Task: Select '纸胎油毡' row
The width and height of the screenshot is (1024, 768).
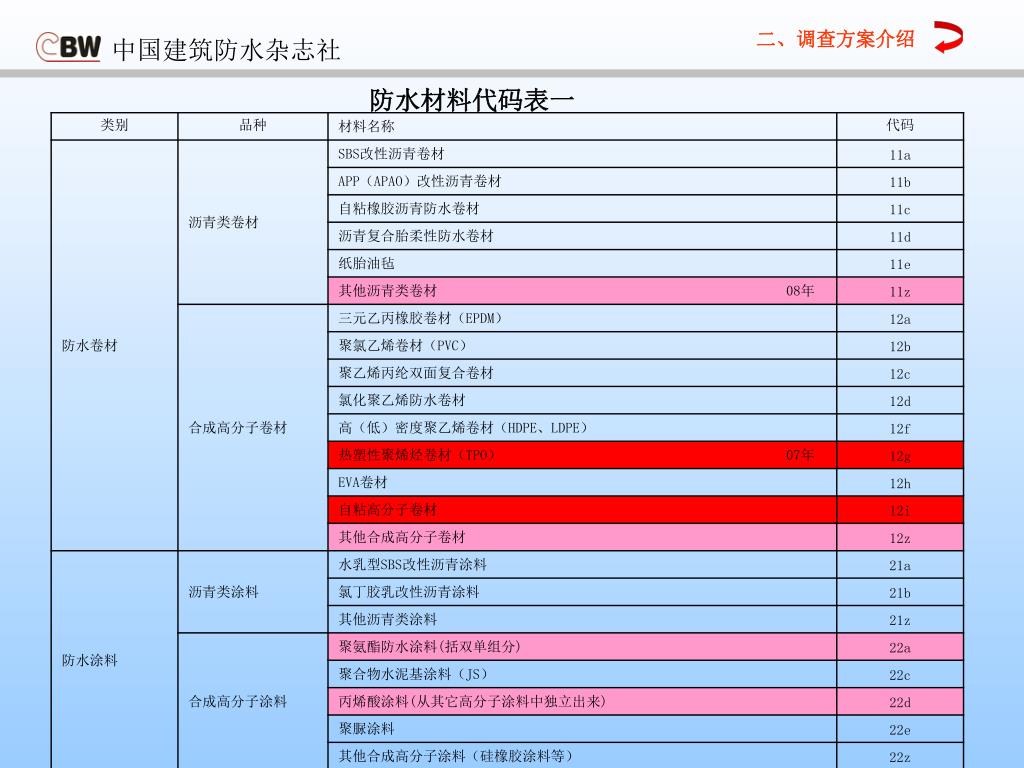Action: [582, 263]
